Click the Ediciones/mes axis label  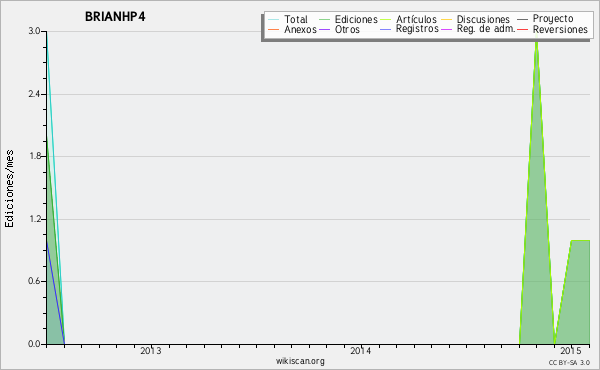(9, 189)
